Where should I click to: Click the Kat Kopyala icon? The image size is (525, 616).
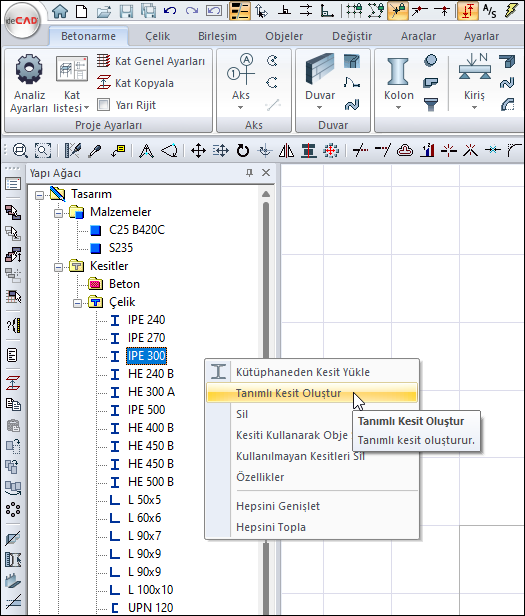103,83
